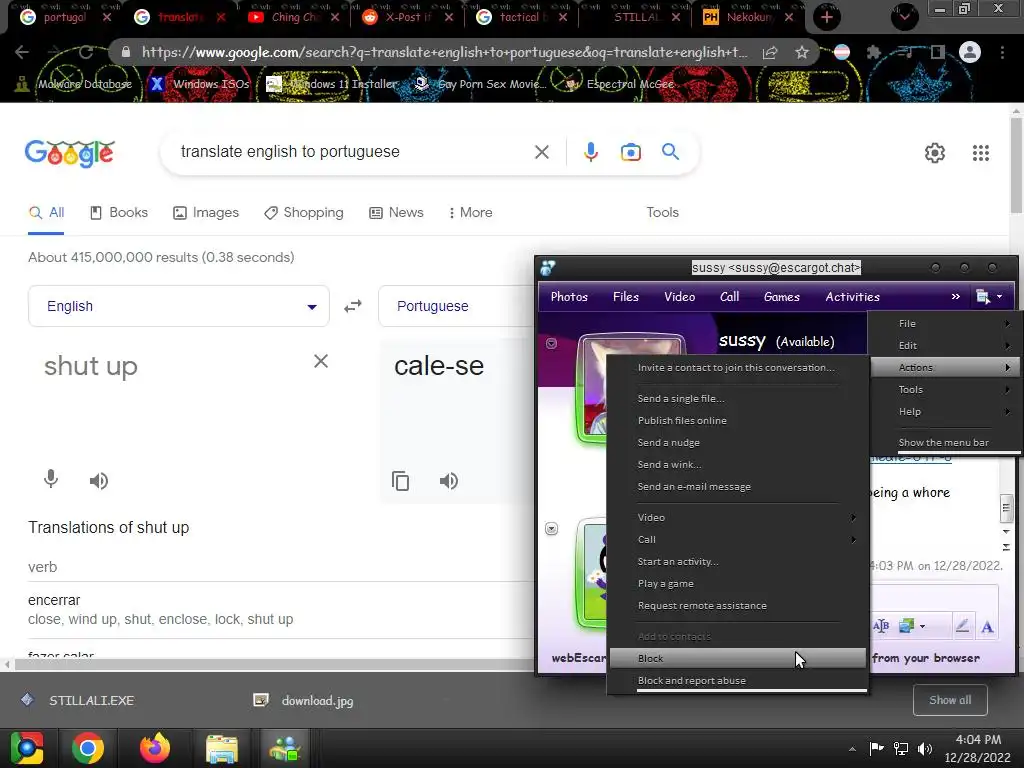Image resolution: width=1024 pixels, height=768 pixels.
Task: Open File Explorer from taskbar
Action: [221, 748]
